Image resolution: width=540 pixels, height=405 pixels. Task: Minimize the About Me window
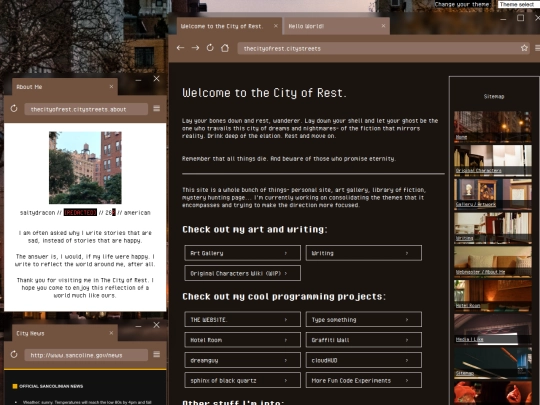point(138,80)
